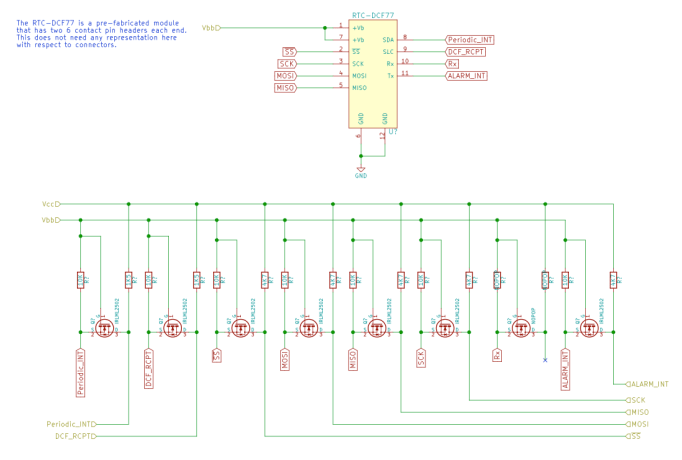This screenshot has width=682, height=460.
Task: Select the SS hierarchical output label
Action: (634, 436)
